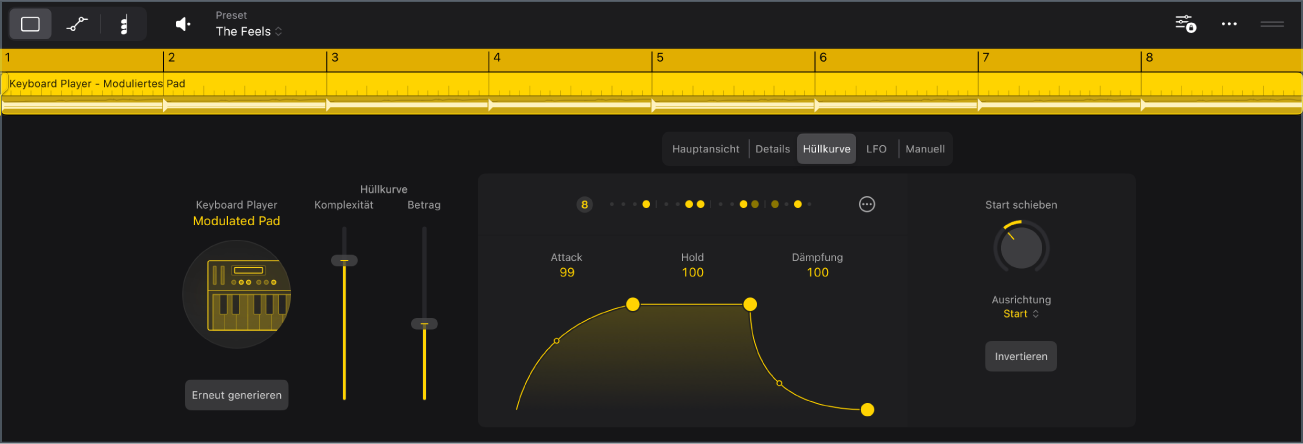Switch to the Hauptansicht tab
The width and height of the screenshot is (1303, 444).
[x=706, y=149]
